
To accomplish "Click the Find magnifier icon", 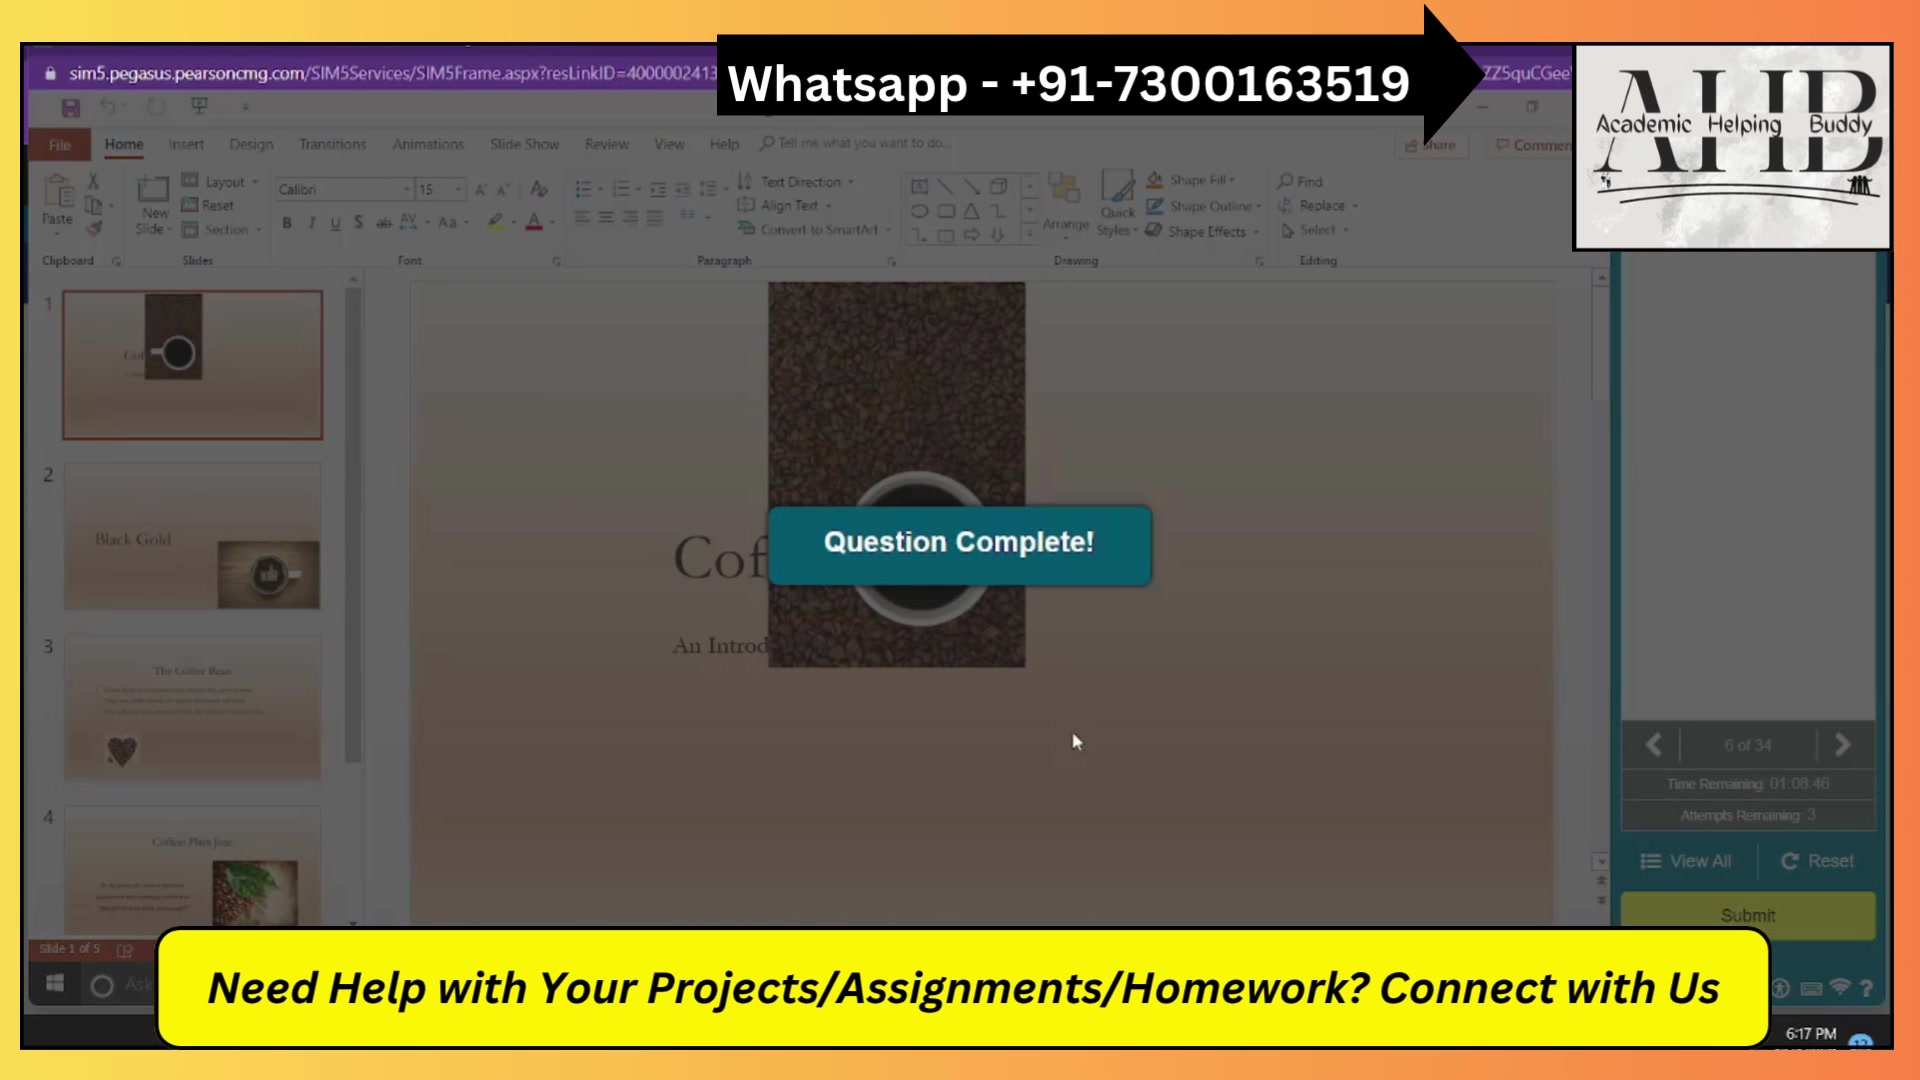I will (x=1285, y=181).
